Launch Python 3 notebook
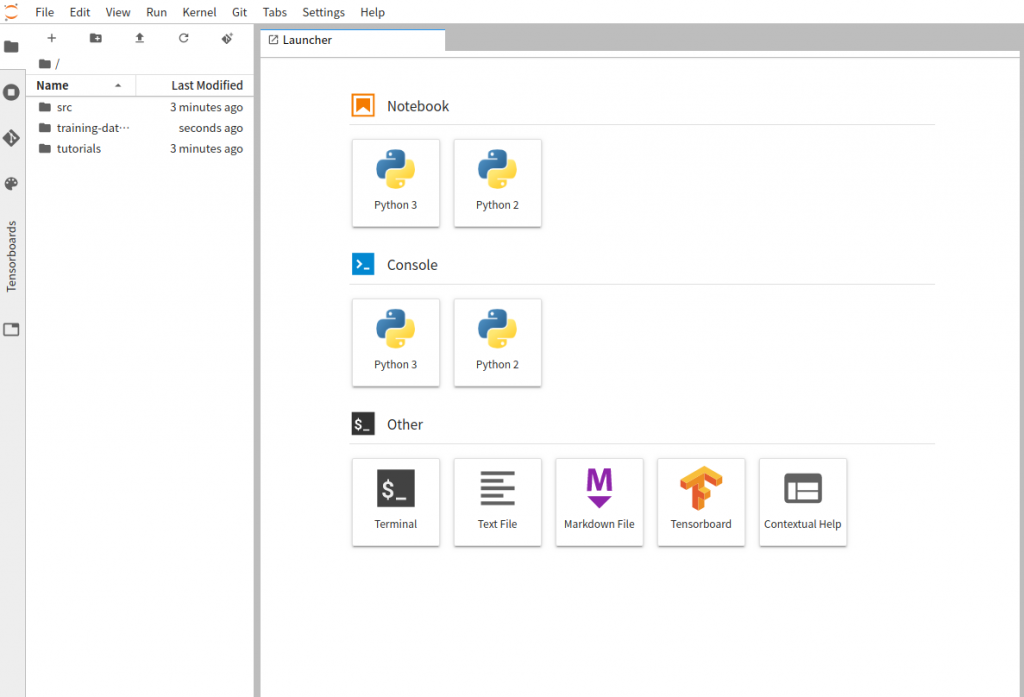The width and height of the screenshot is (1024, 697). coord(396,183)
